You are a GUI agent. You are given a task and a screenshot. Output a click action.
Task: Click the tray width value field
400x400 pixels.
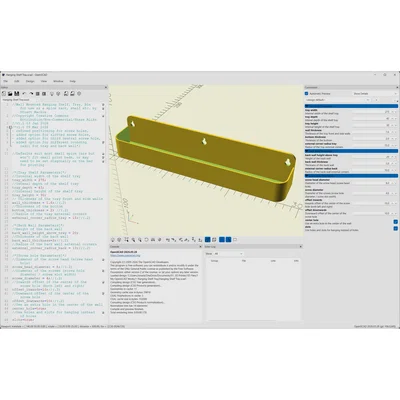[x=375, y=112]
